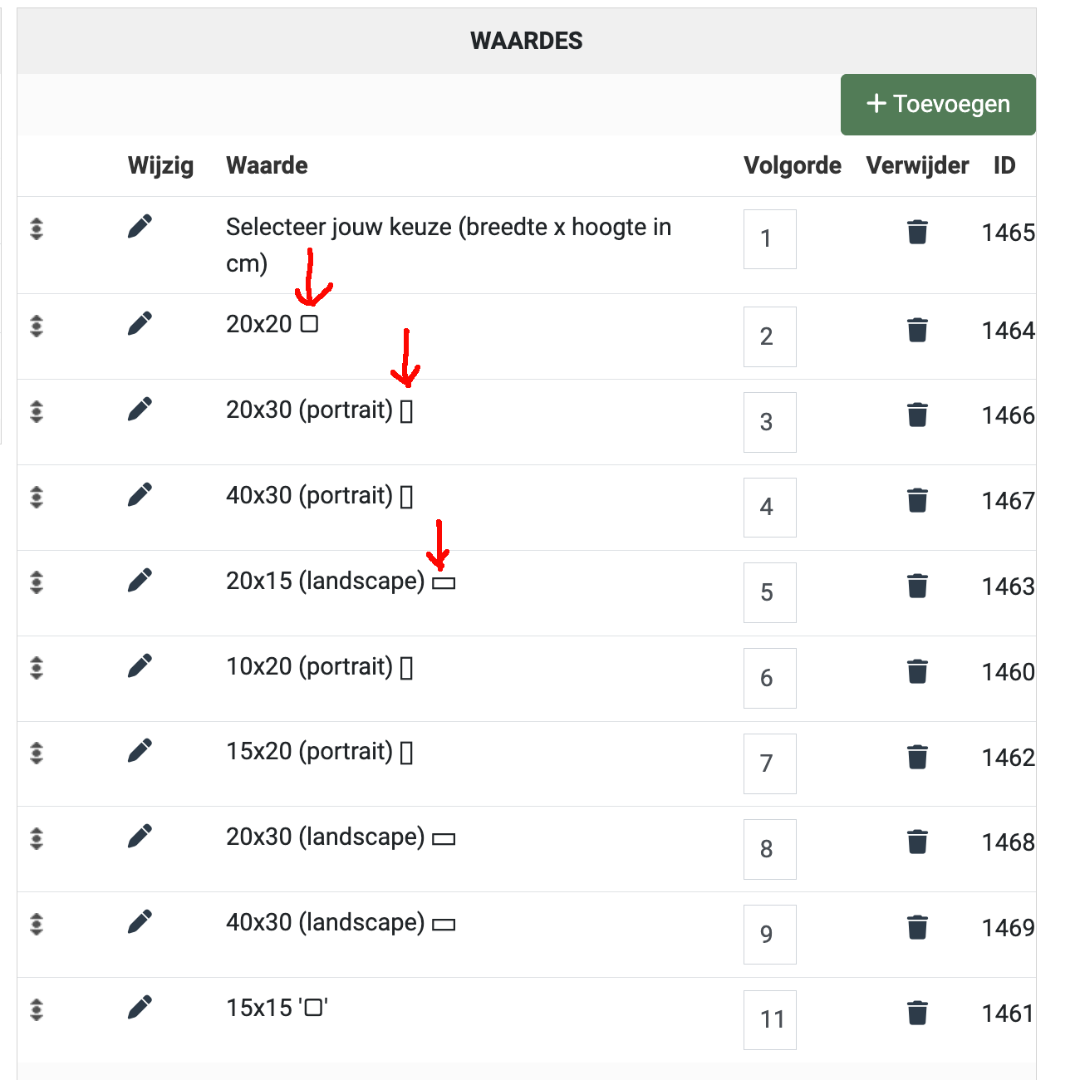Click the Waarde column header

[267, 165]
